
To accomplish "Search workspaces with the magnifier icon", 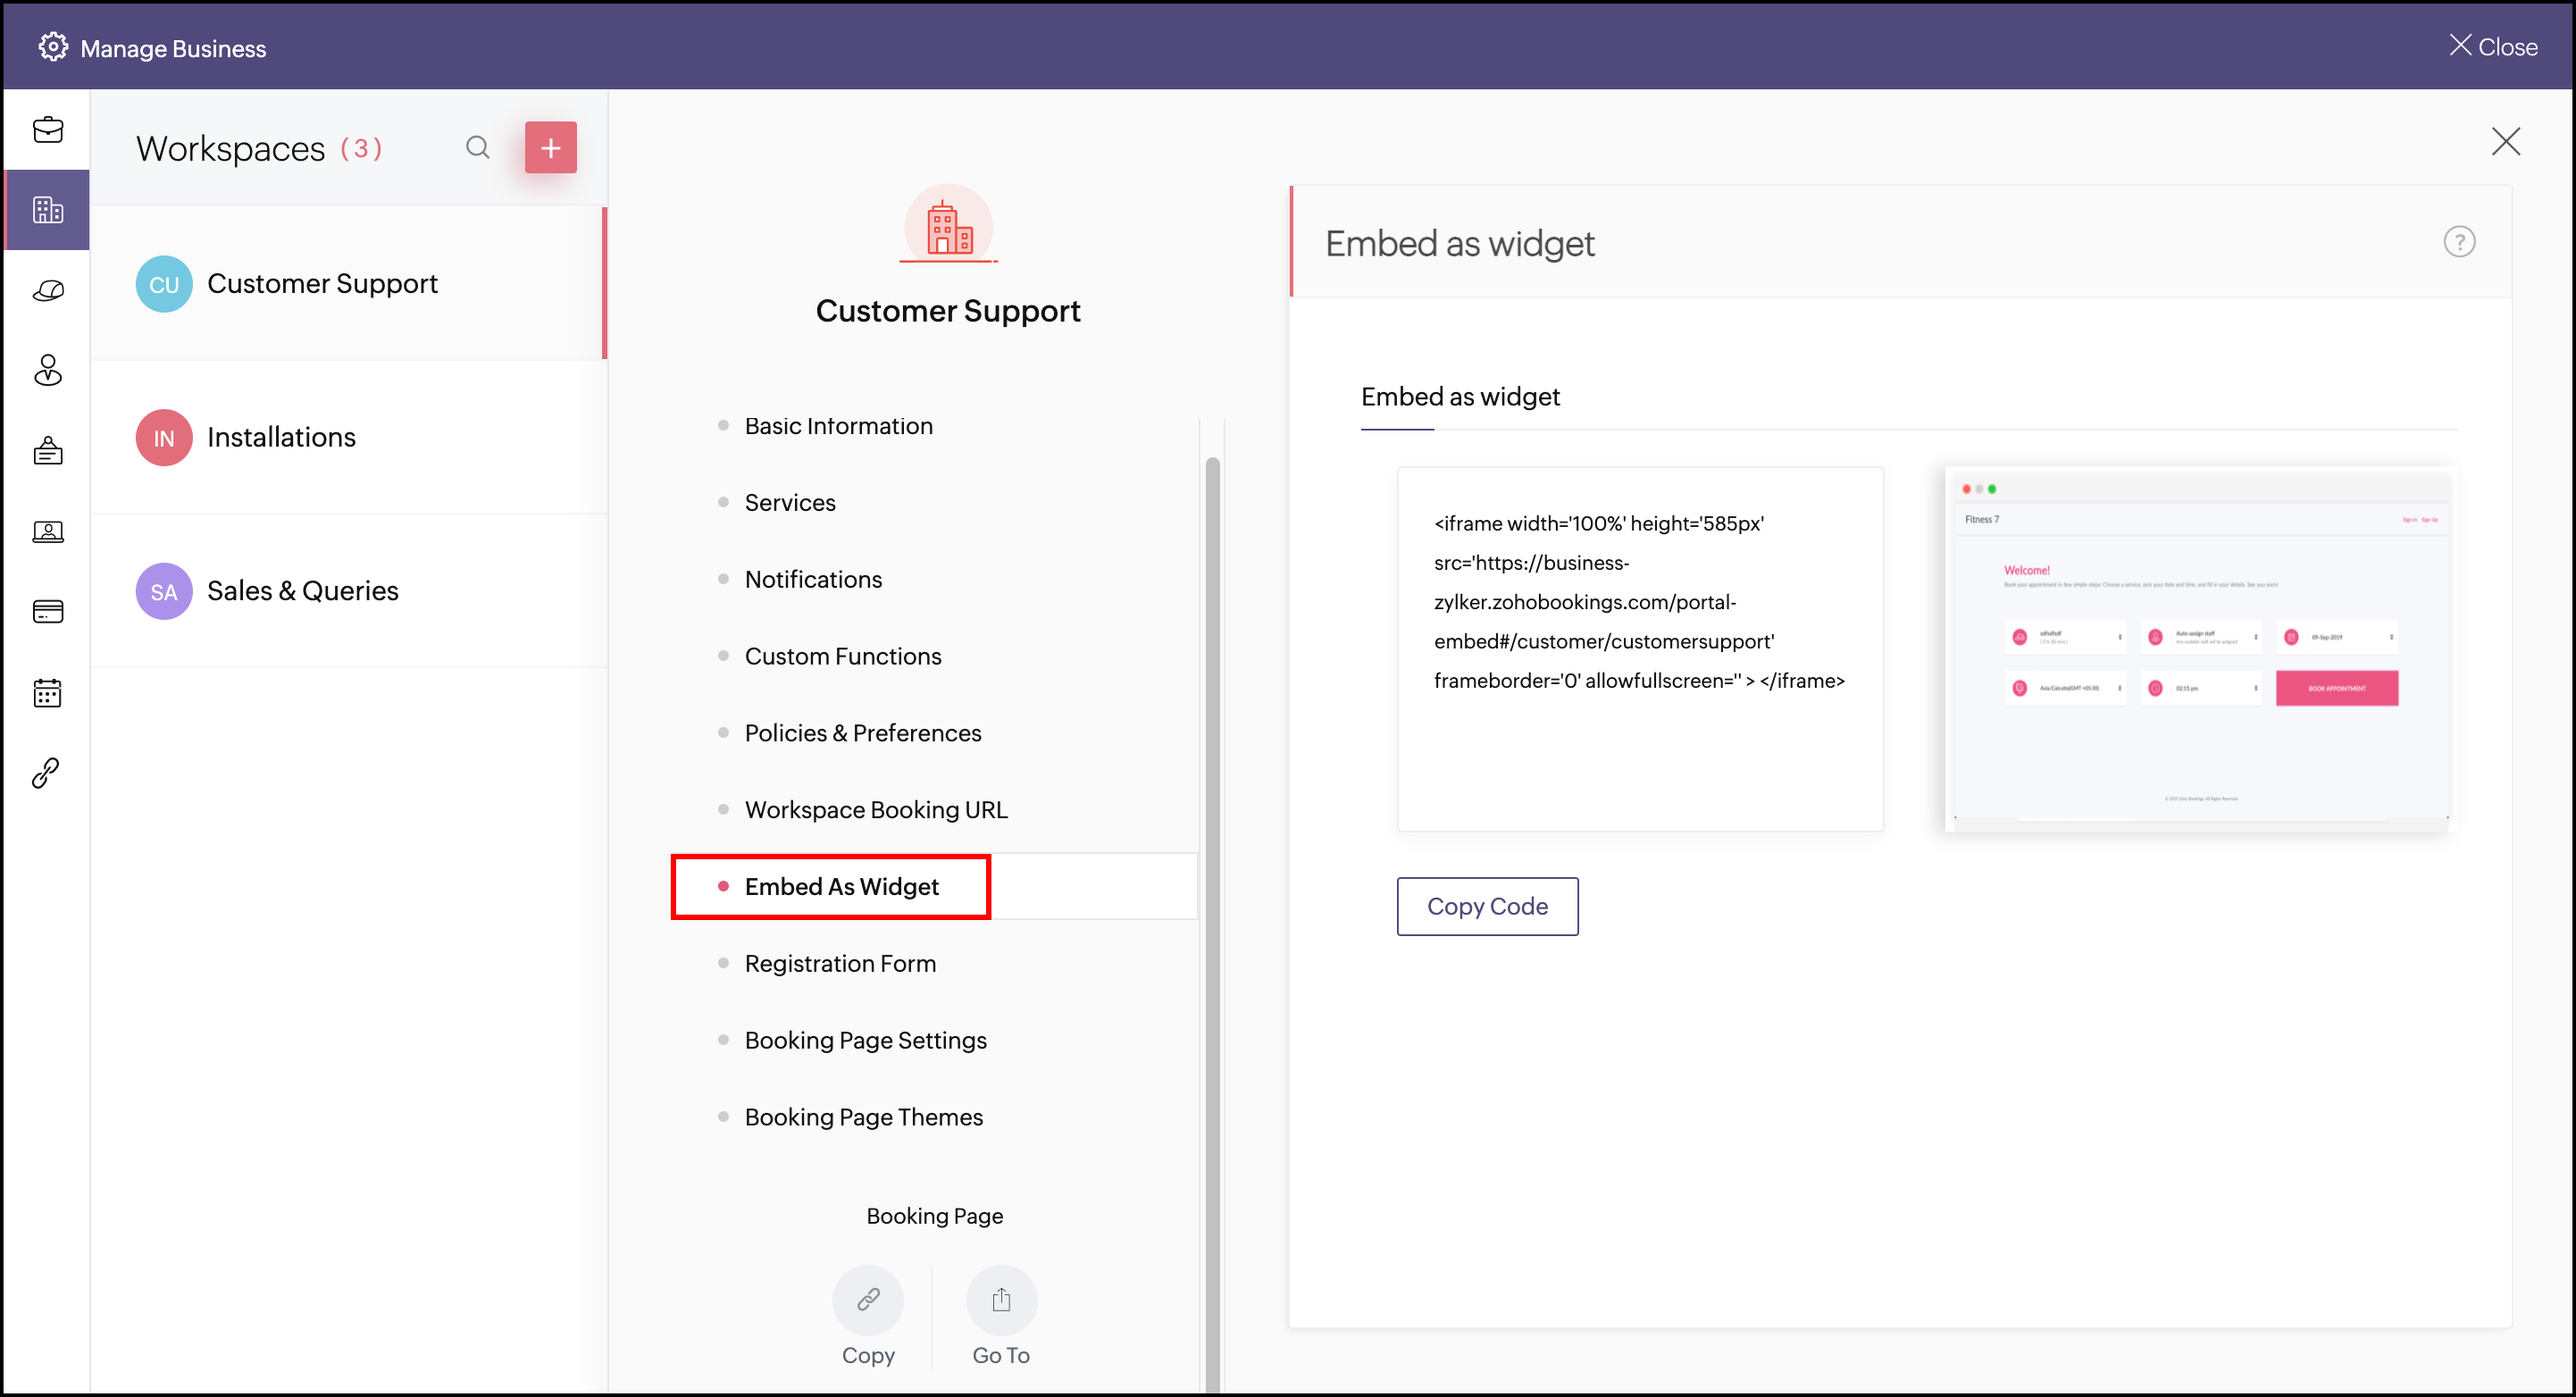I will point(478,148).
